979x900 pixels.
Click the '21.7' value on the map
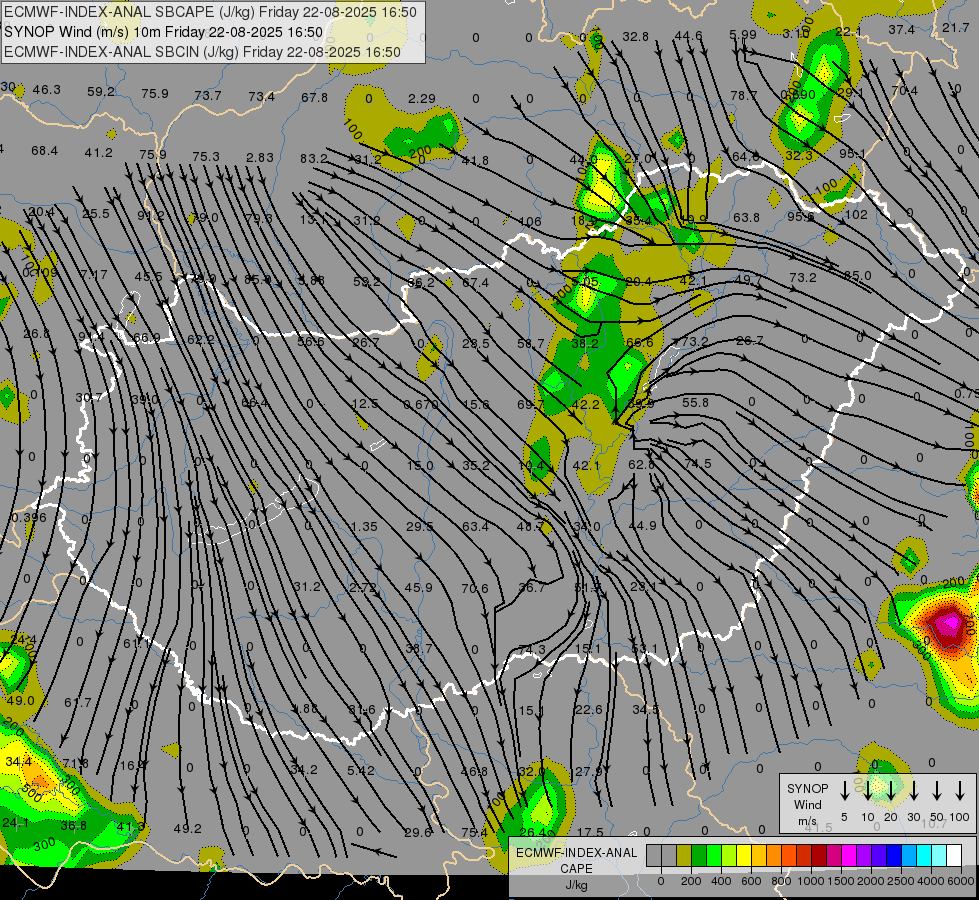tap(956, 27)
